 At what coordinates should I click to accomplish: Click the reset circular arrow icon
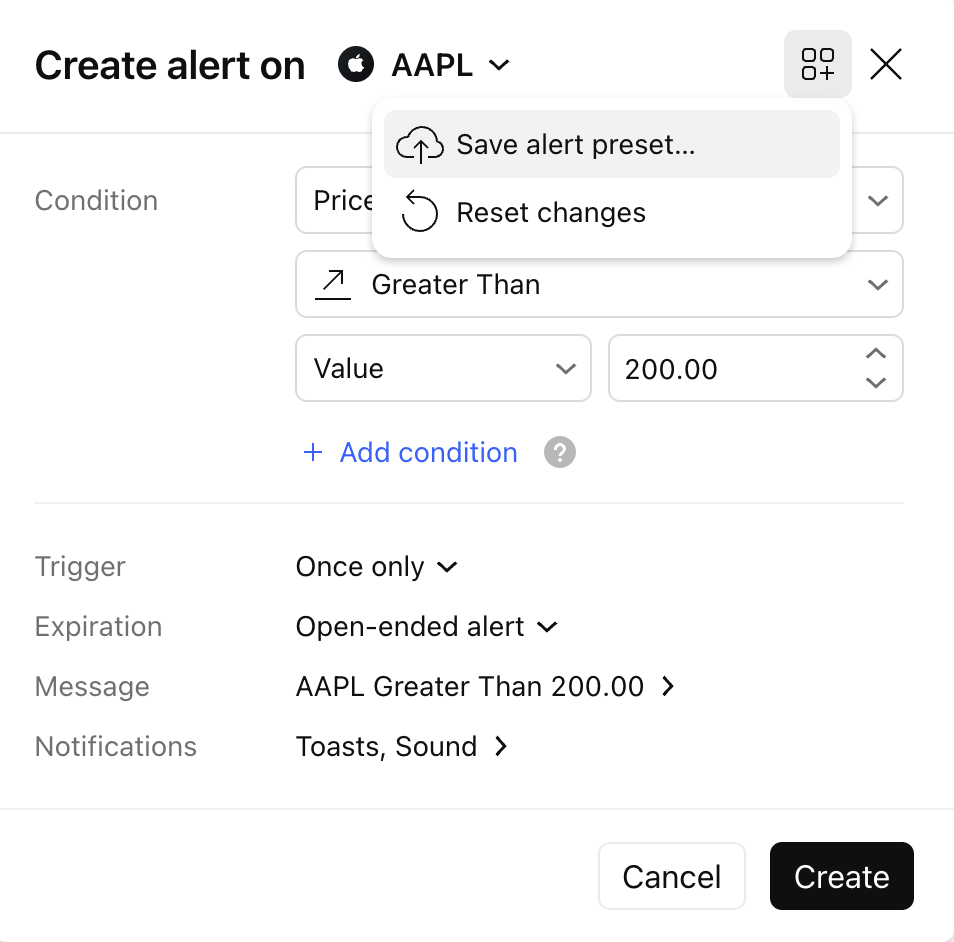click(419, 213)
